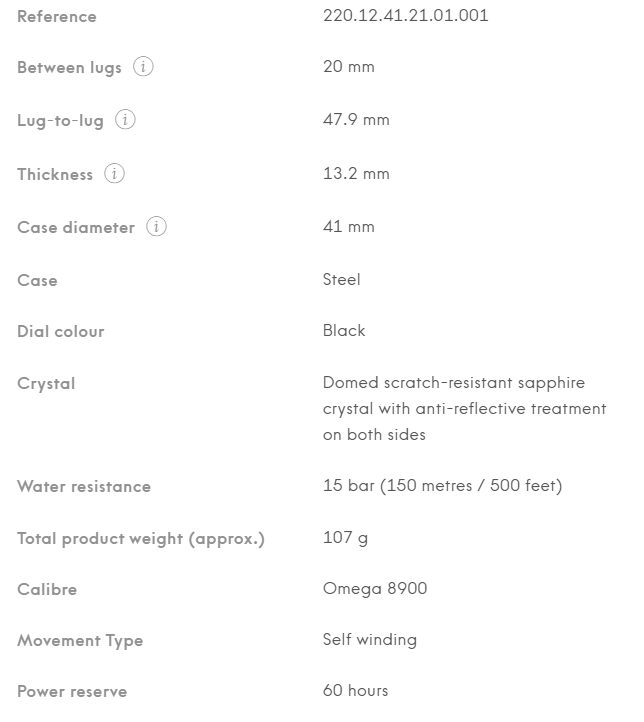Image resolution: width=644 pixels, height=722 pixels.
Task: Click the Omega 8900 calibre value
Action: coord(375,589)
